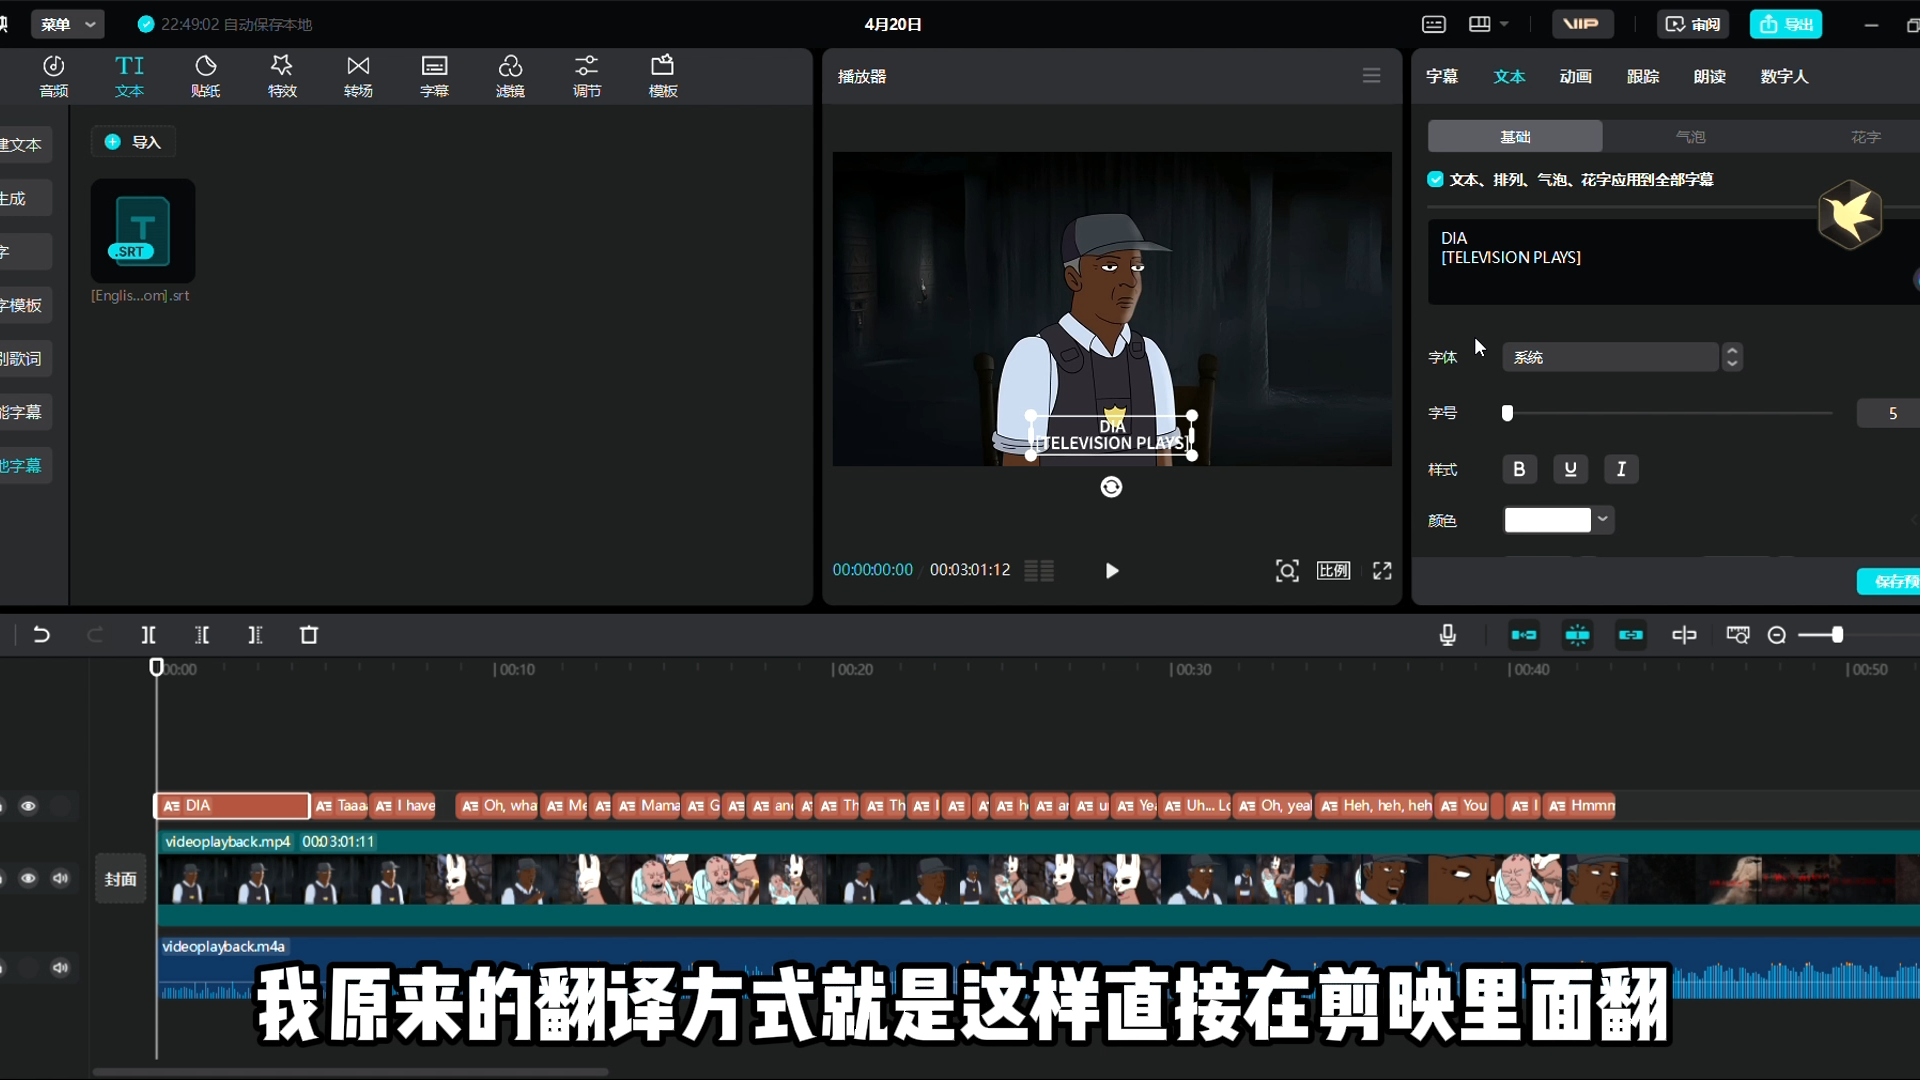Click the redo arrow in timeline toolbar

[95, 635]
